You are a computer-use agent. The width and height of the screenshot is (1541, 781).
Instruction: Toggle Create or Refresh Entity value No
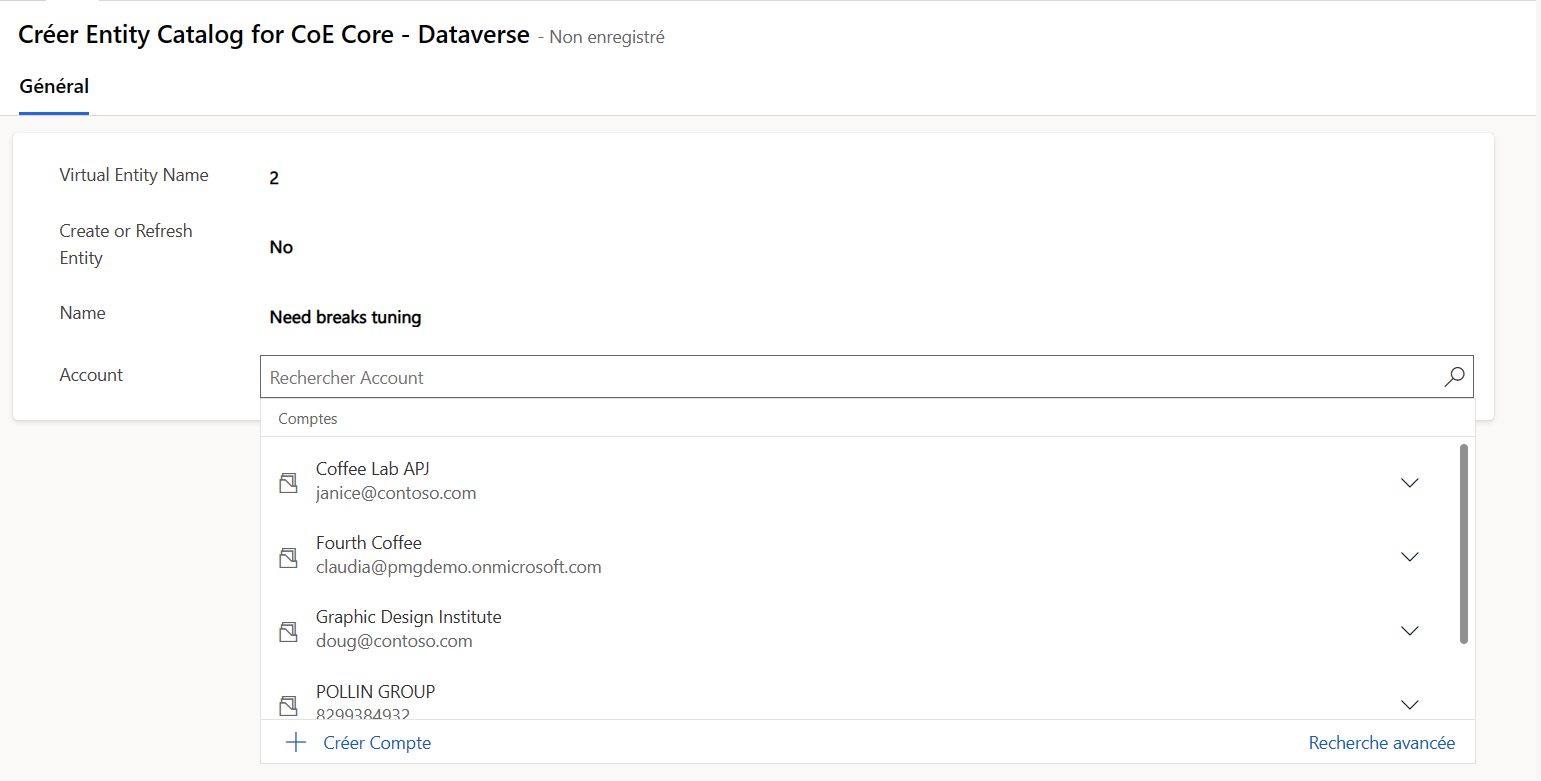[x=281, y=247]
